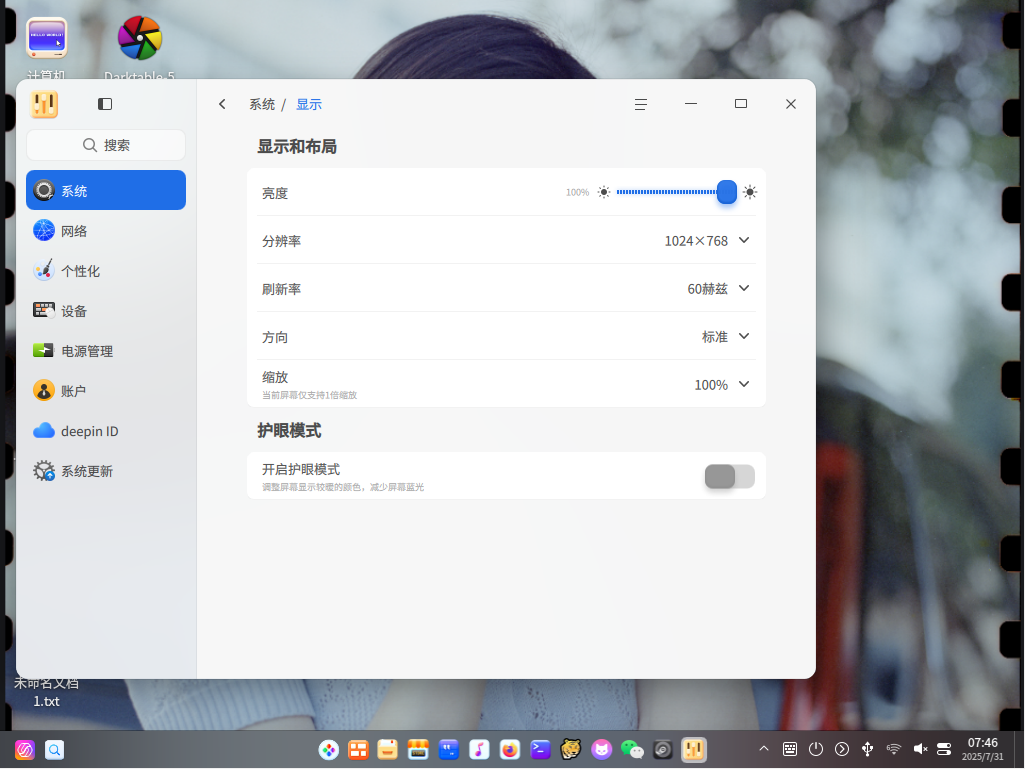Open the quick settings toggle tray icon

pyautogui.click(x=944, y=749)
